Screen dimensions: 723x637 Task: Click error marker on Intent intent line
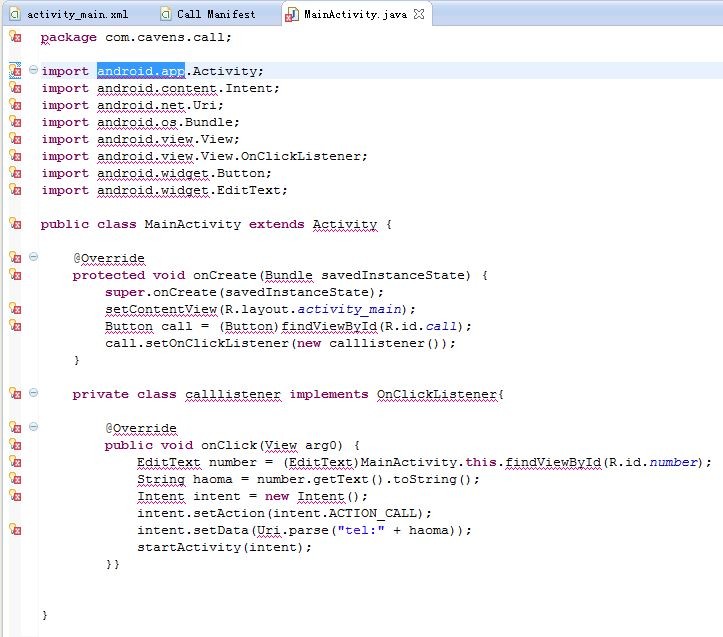15,496
